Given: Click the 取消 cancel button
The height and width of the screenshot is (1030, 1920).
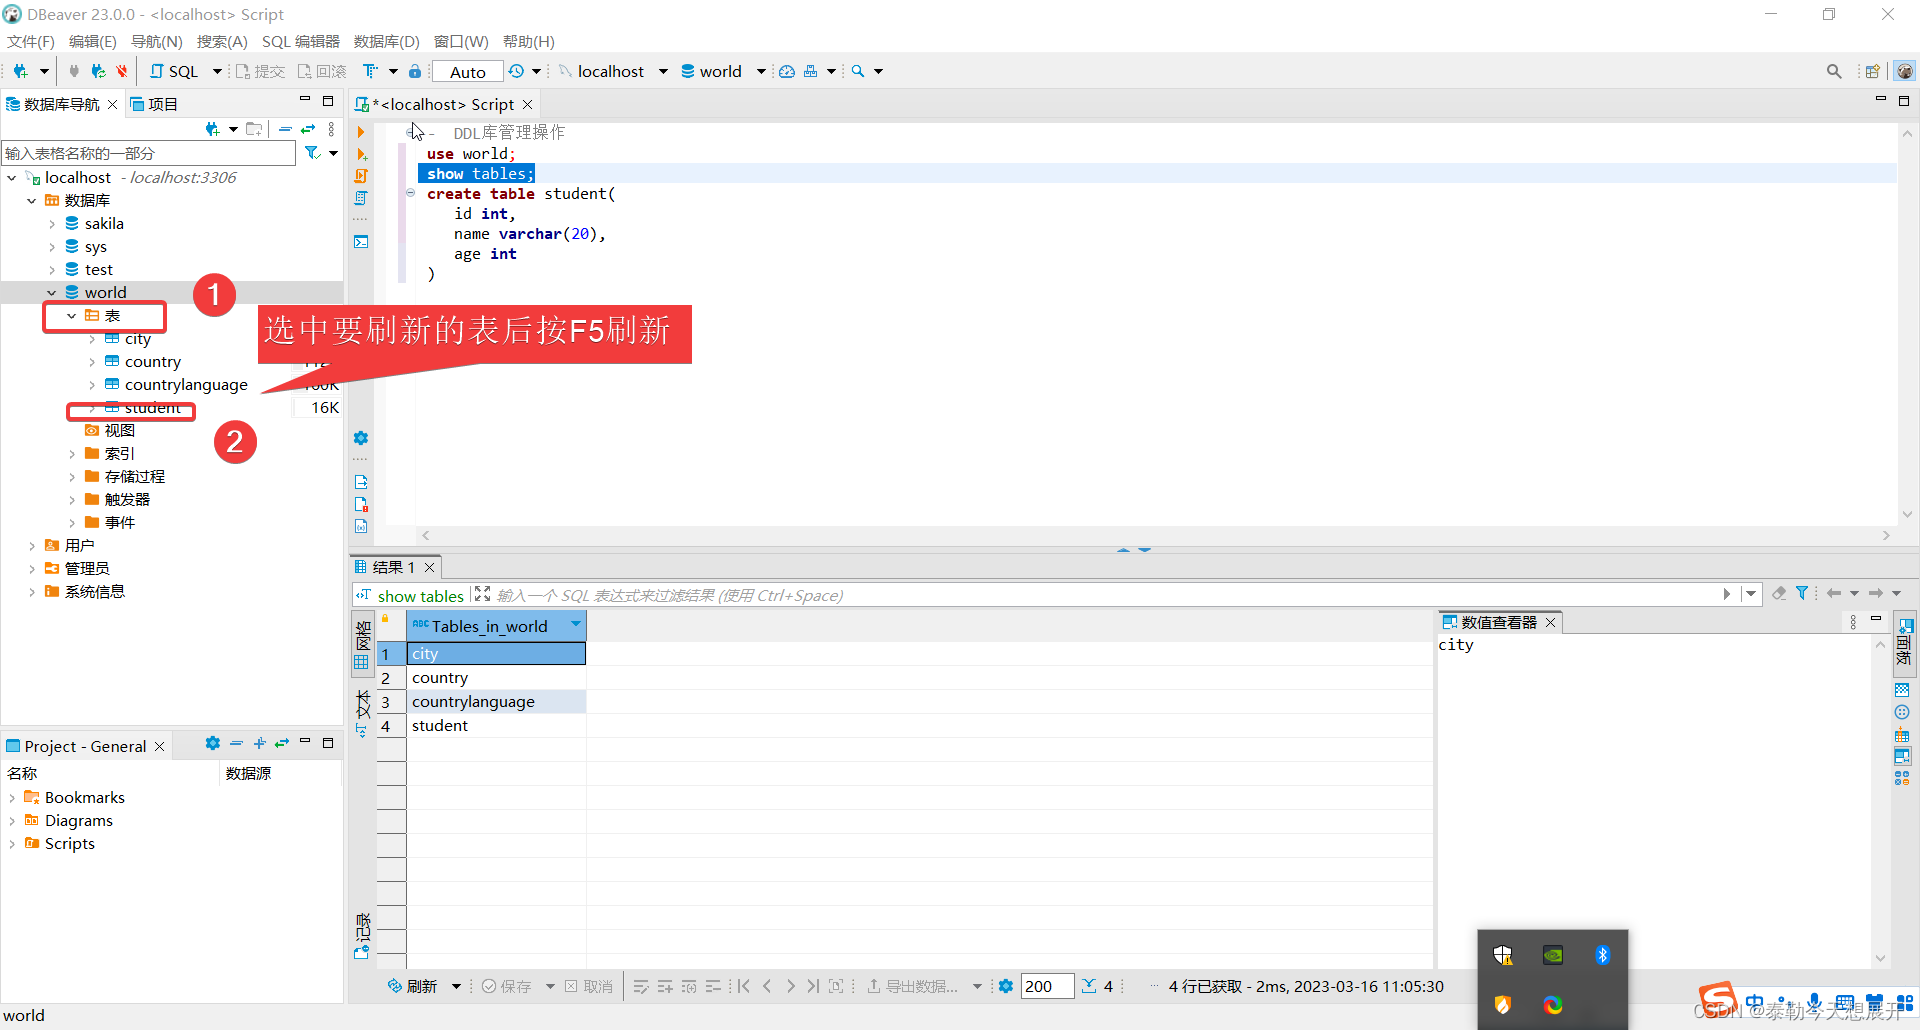Looking at the screenshot, I should (589, 986).
